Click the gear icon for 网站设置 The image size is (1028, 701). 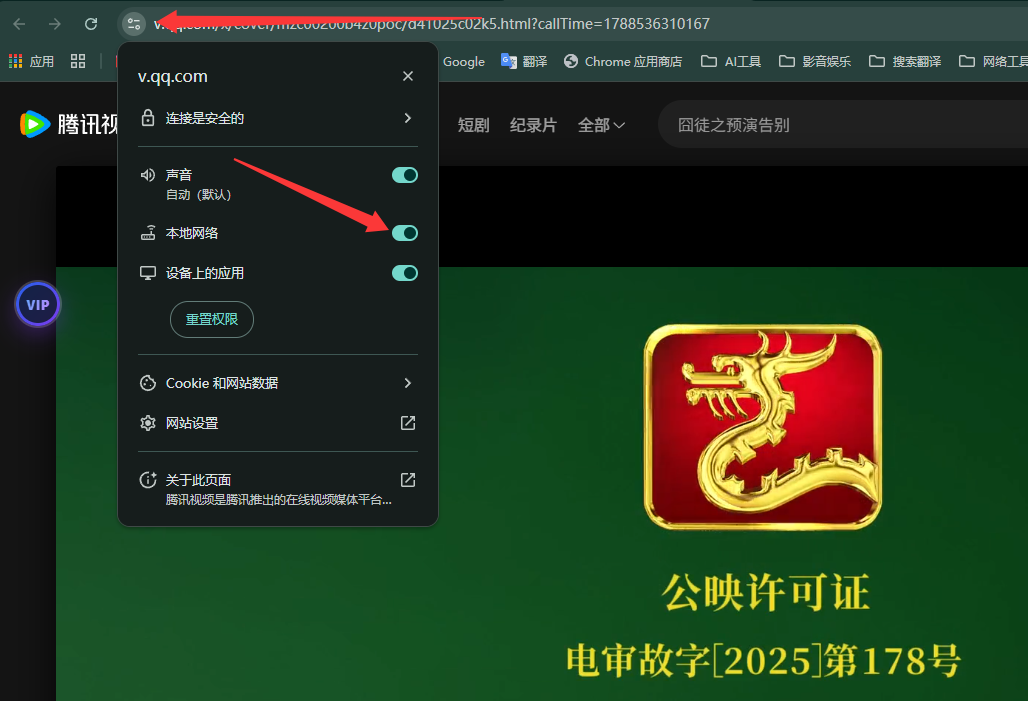pyautogui.click(x=148, y=423)
